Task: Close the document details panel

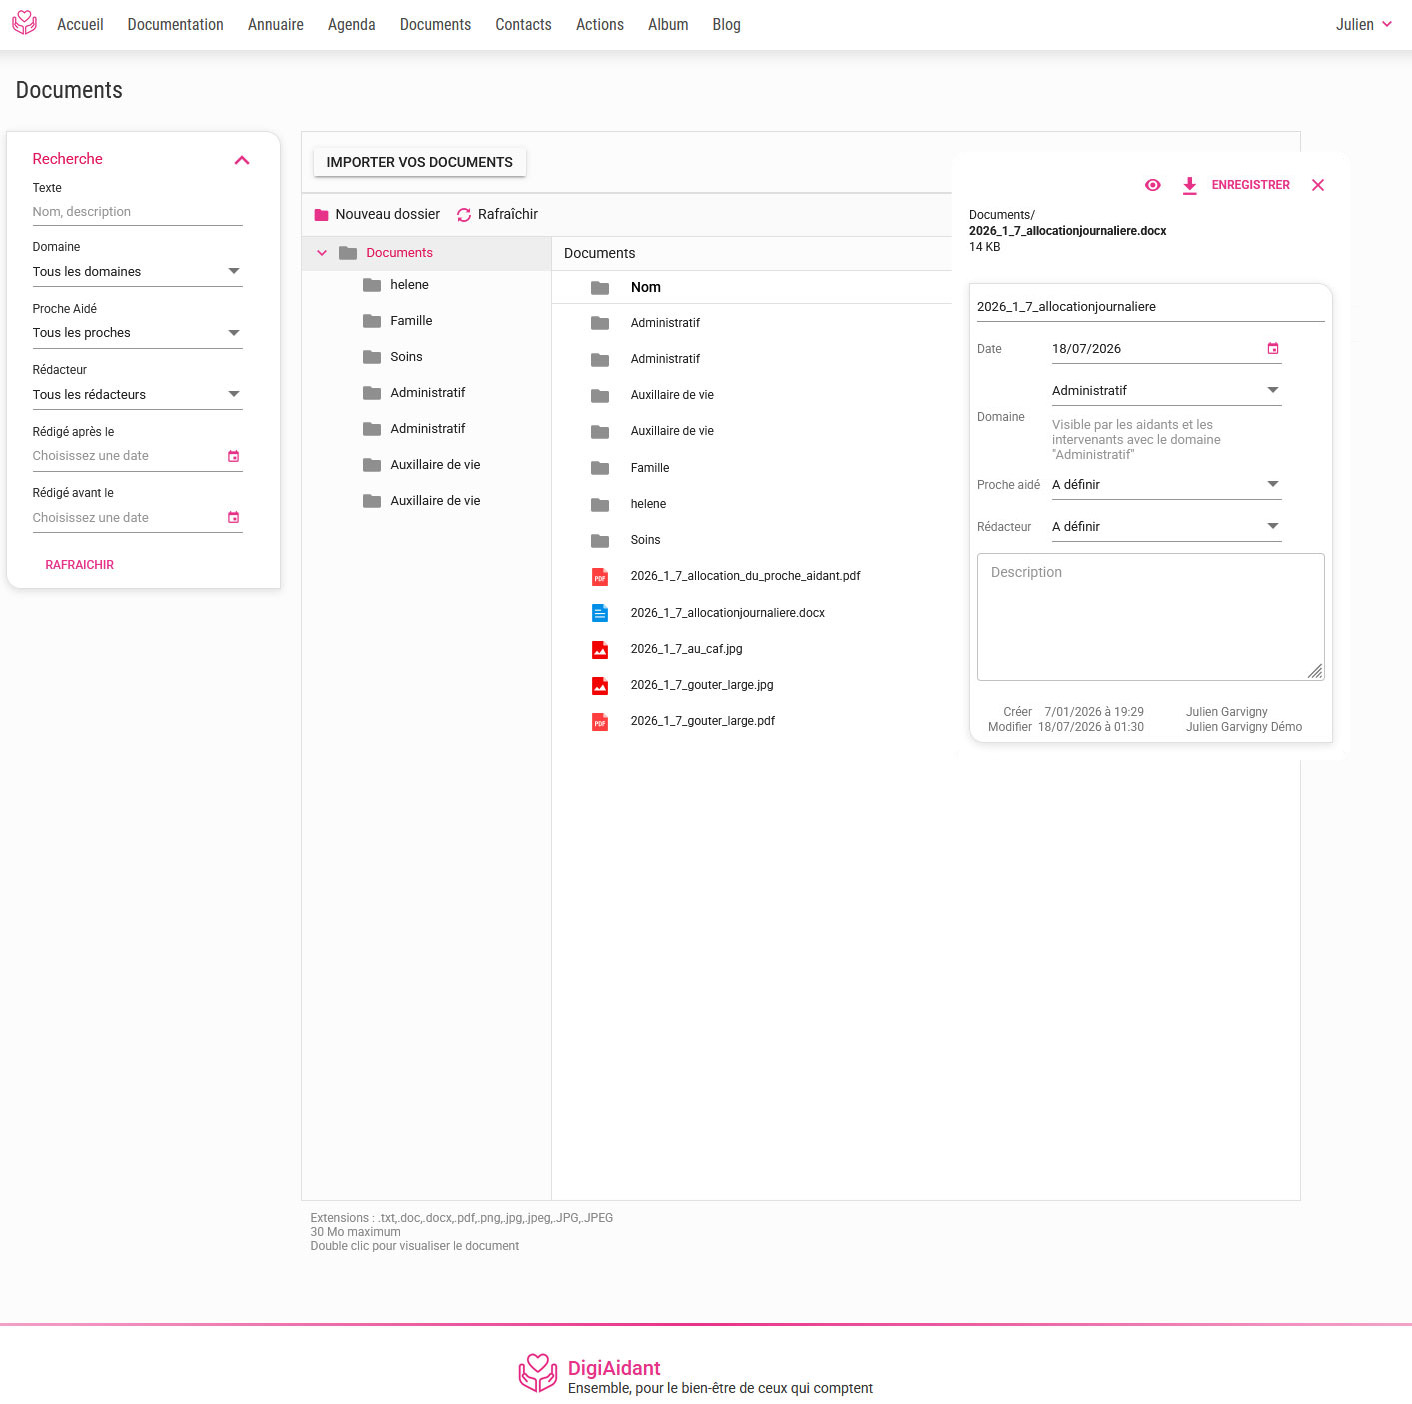Action: [1318, 185]
